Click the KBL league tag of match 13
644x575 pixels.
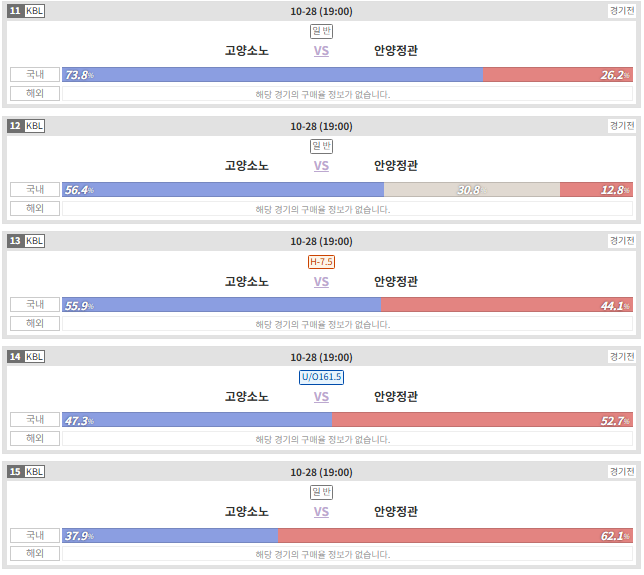click(34, 241)
